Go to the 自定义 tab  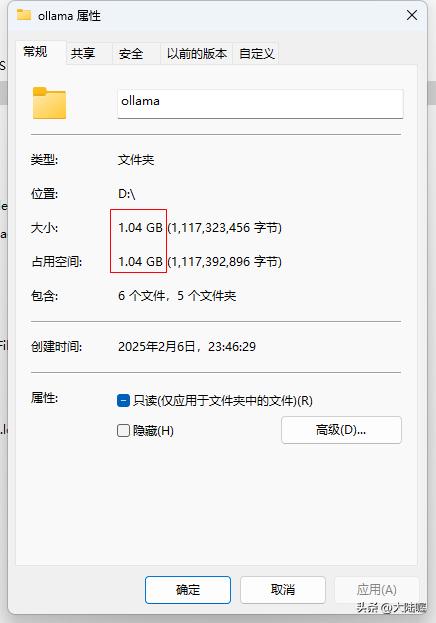coord(257,53)
